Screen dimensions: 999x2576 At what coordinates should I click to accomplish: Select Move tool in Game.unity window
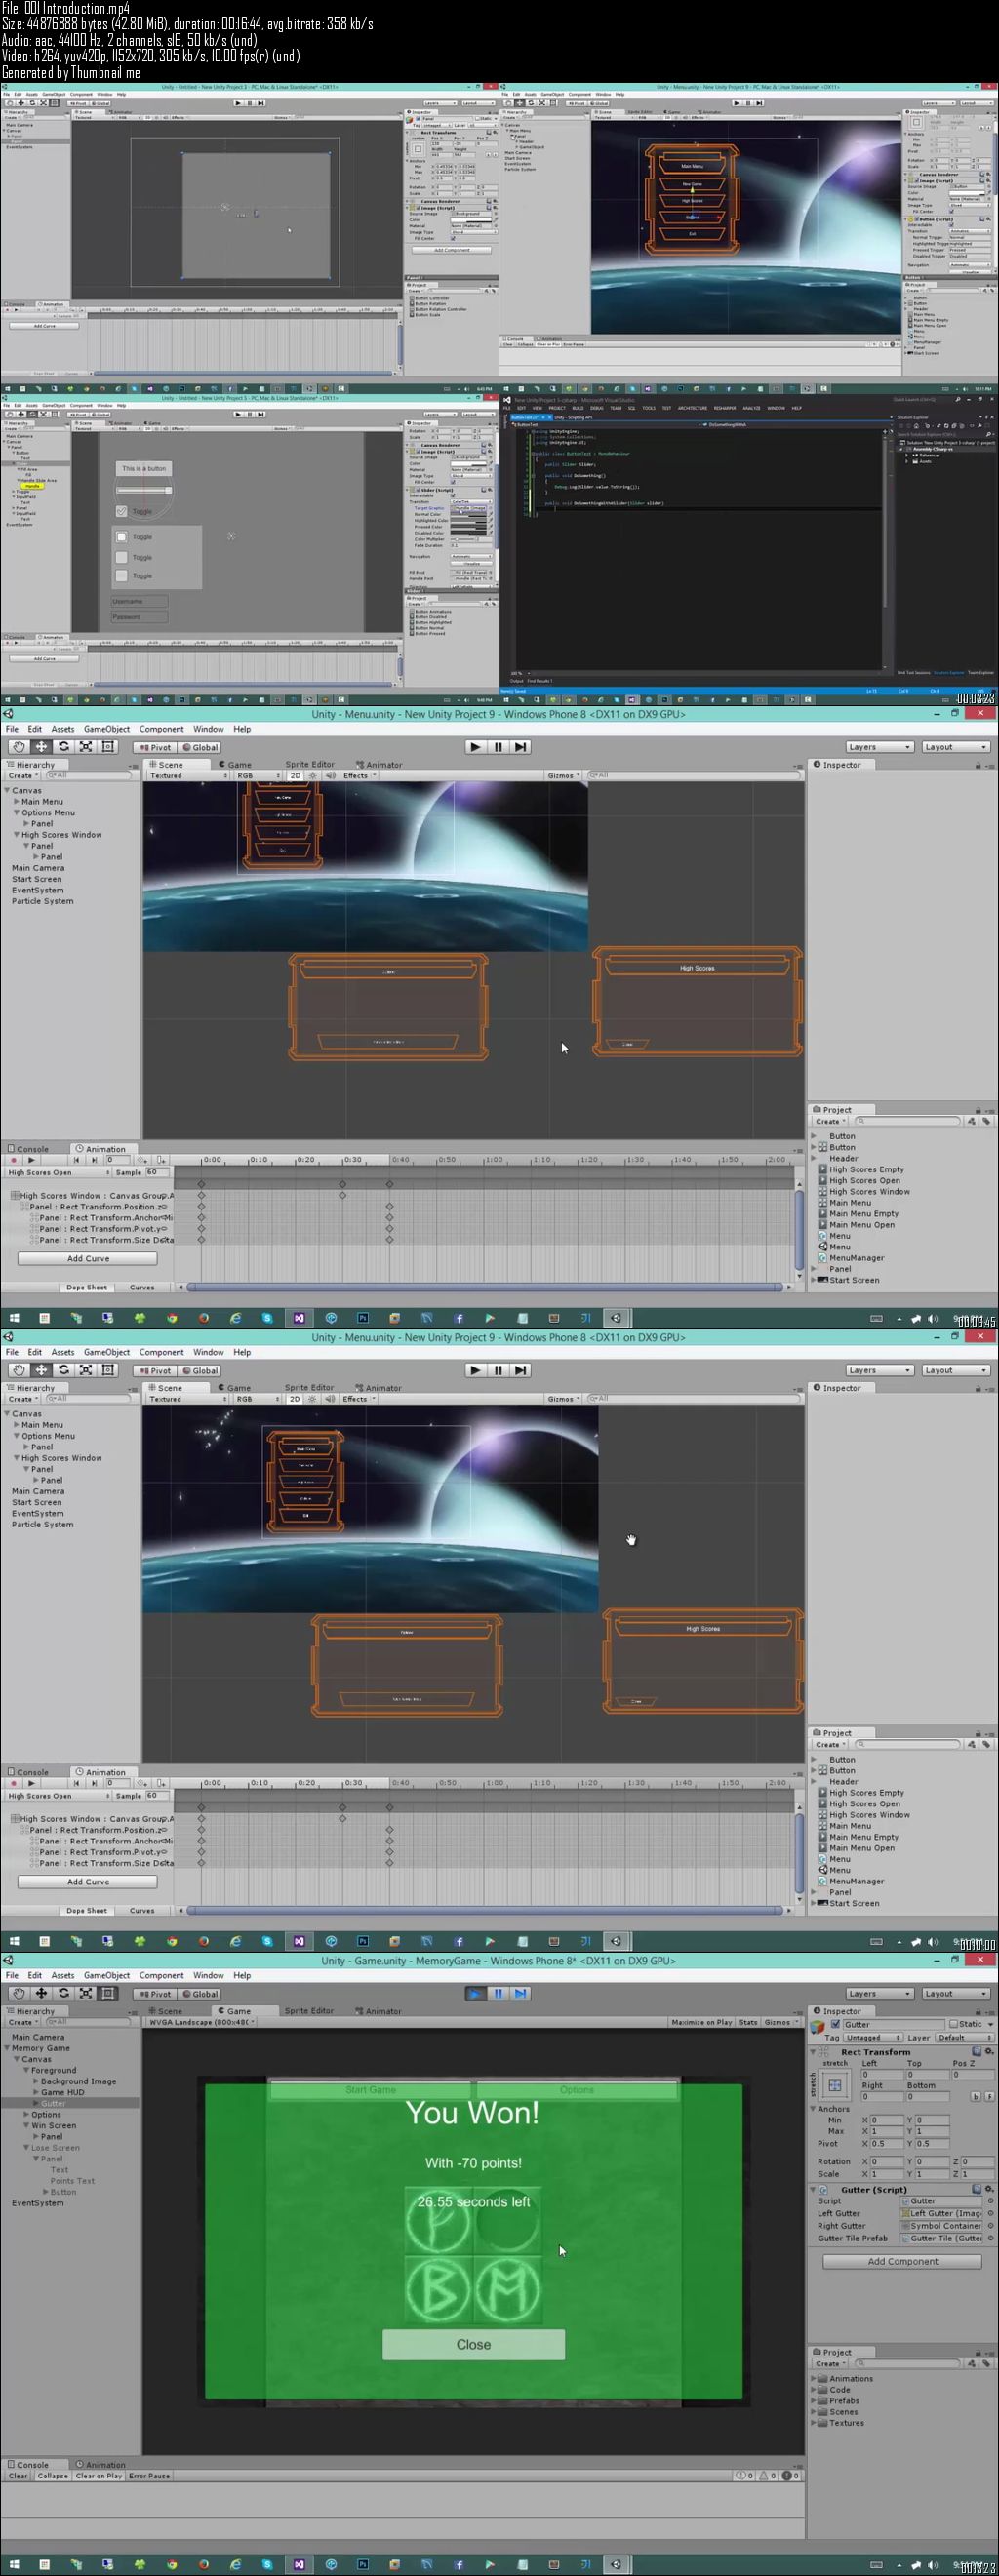[x=41, y=1994]
